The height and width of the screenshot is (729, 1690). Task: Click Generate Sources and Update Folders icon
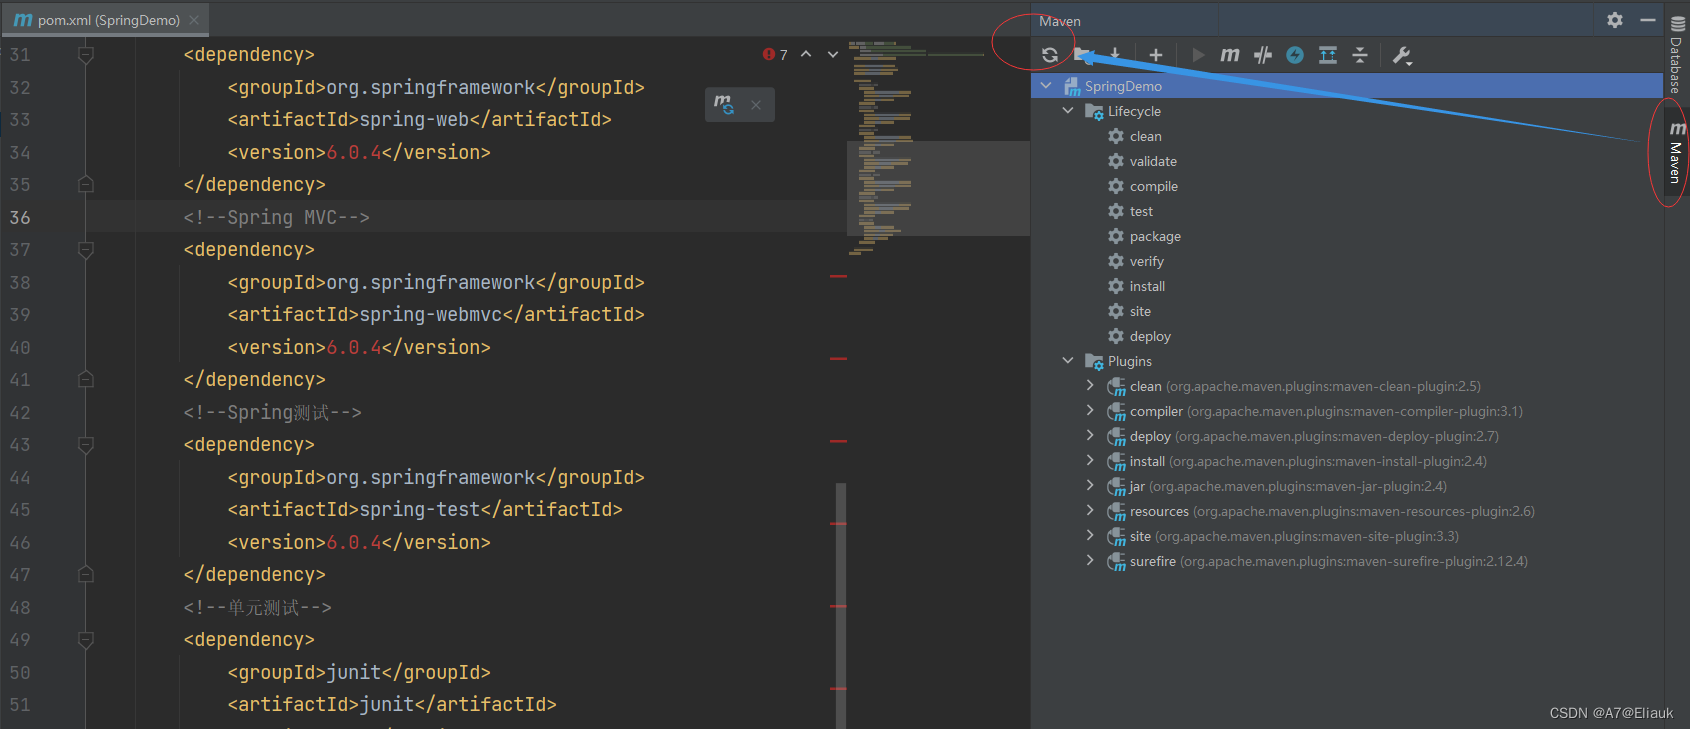[x=1083, y=55]
